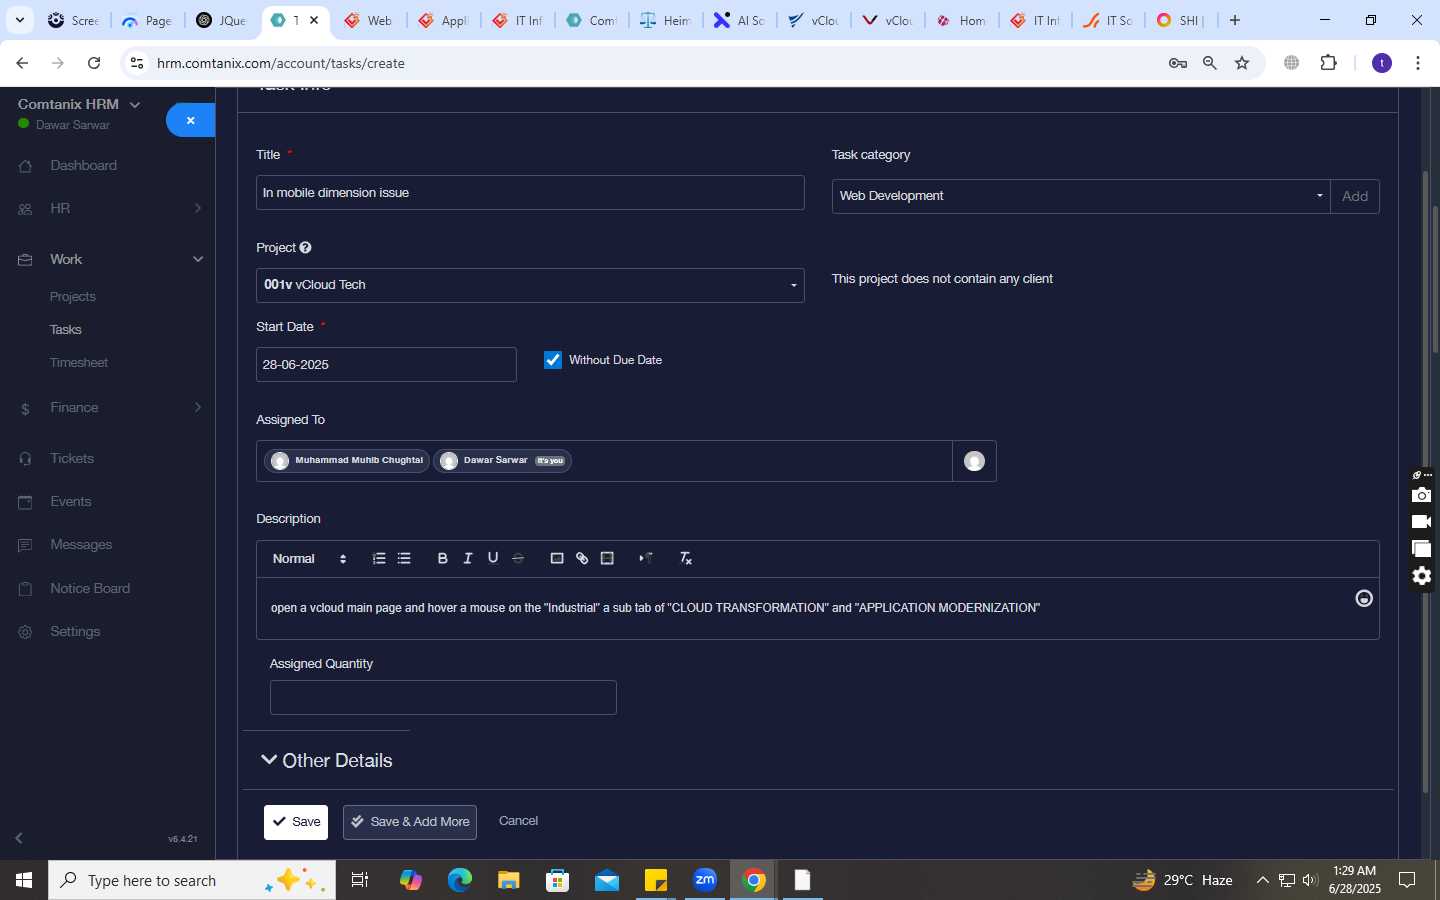
Task: Open the Project dropdown showing vCloud Tech
Action: click(530, 285)
